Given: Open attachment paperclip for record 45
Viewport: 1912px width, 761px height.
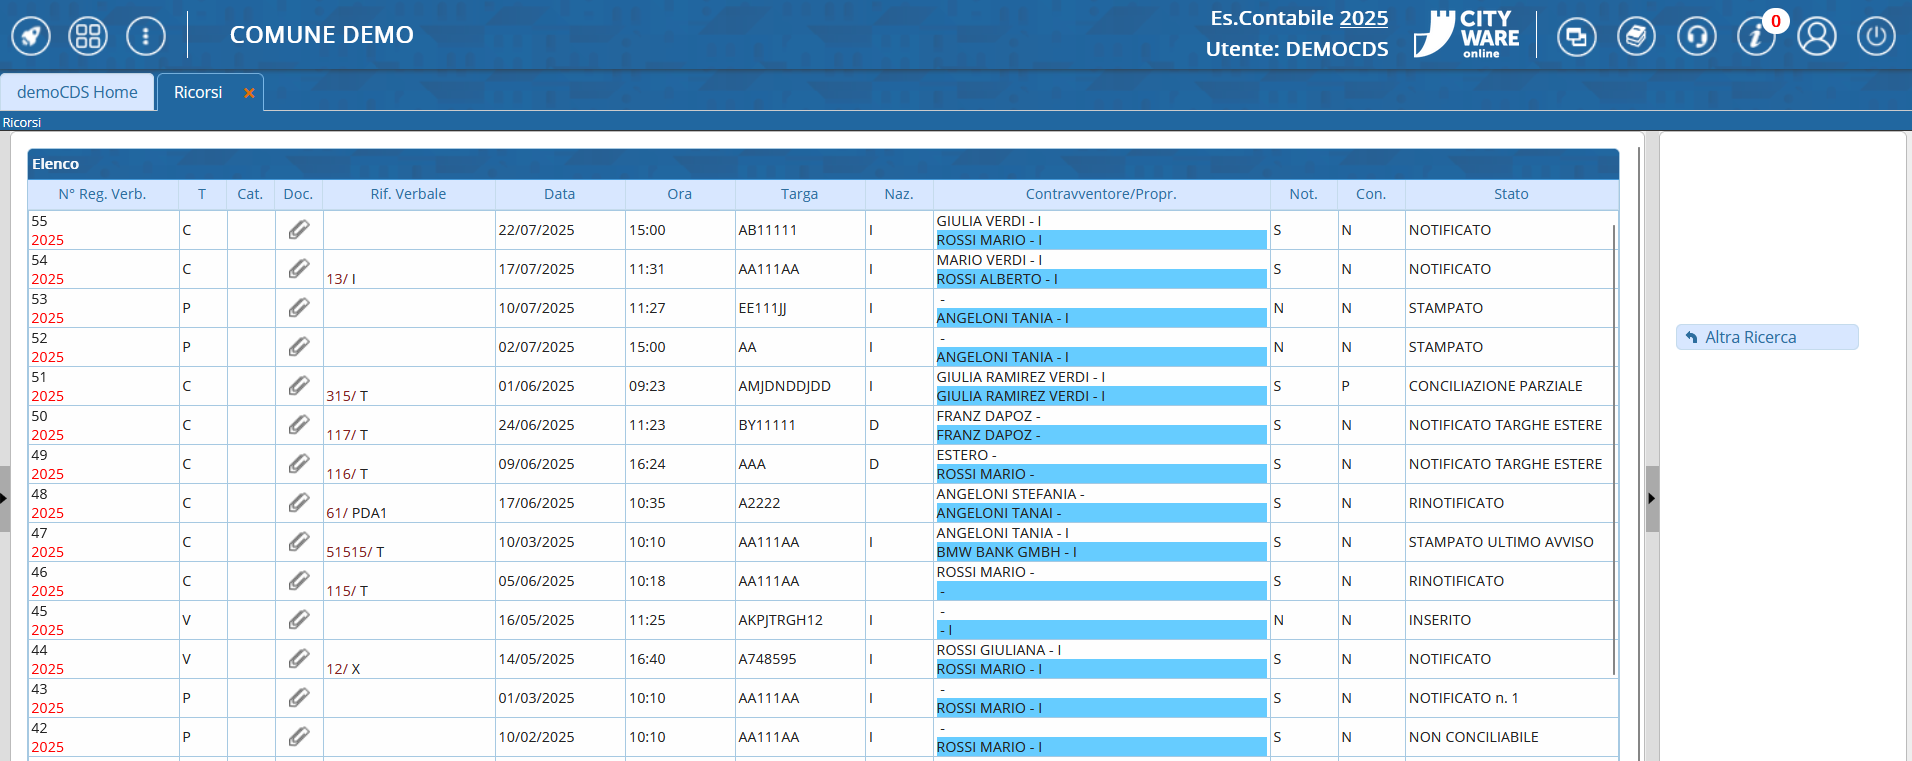Looking at the screenshot, I should (299, 620).
